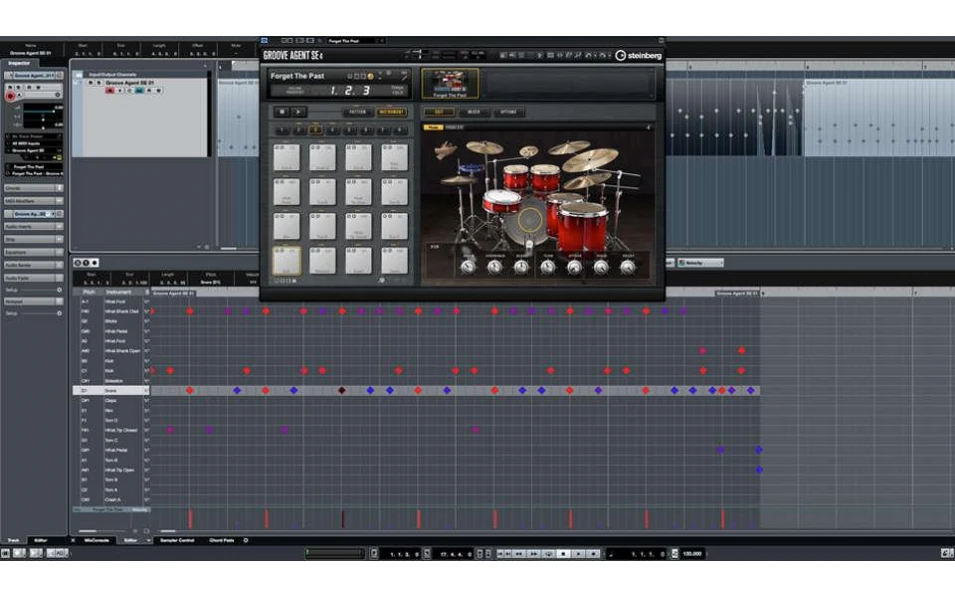Expand the Chords inspector section
This screenshot has width=955, height=597.
tap(34, 188)
